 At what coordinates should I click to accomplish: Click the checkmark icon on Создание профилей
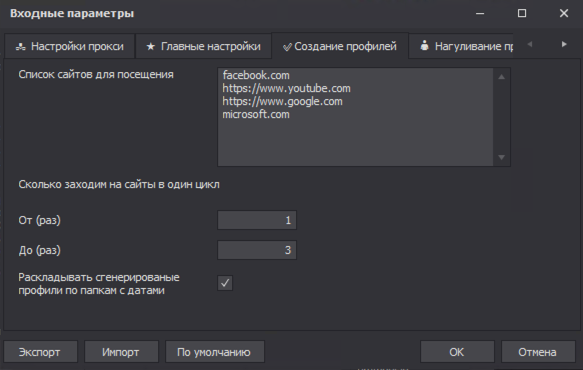(287, 47)
